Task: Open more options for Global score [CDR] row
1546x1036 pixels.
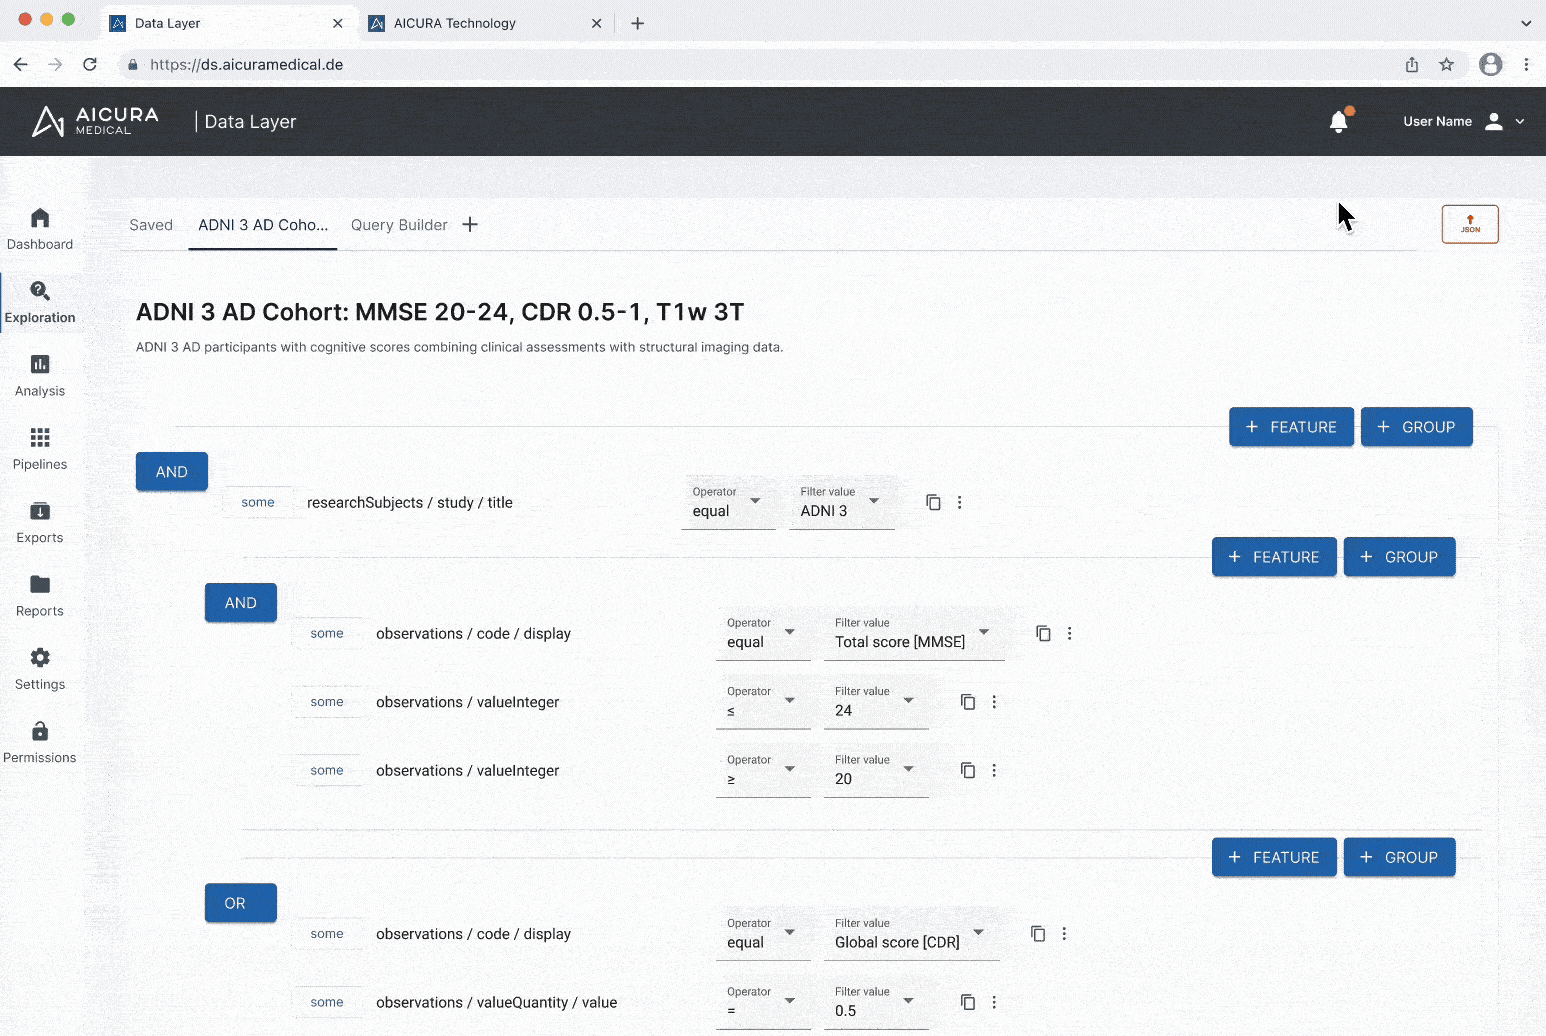Action: (x=1064, y=933)
